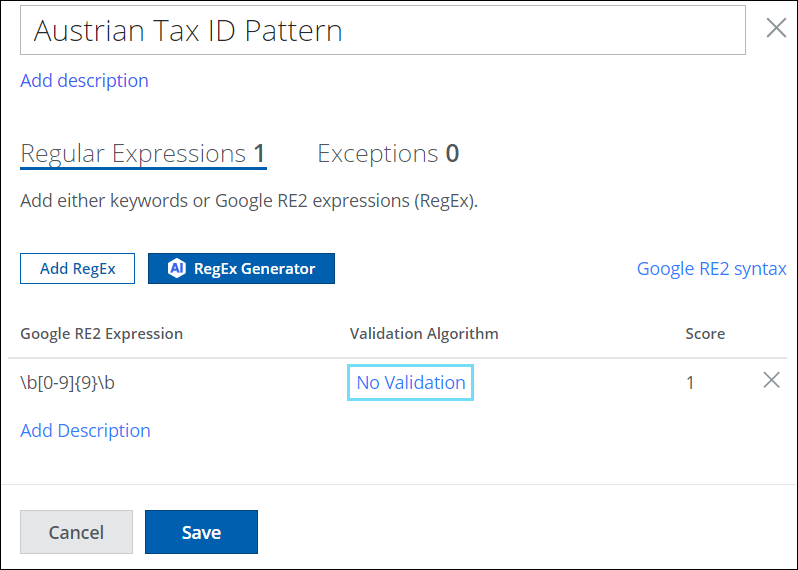Viewport: 798px width, 570px height.
Task: Cancel editing the pattern
Action: click(76, 532)
